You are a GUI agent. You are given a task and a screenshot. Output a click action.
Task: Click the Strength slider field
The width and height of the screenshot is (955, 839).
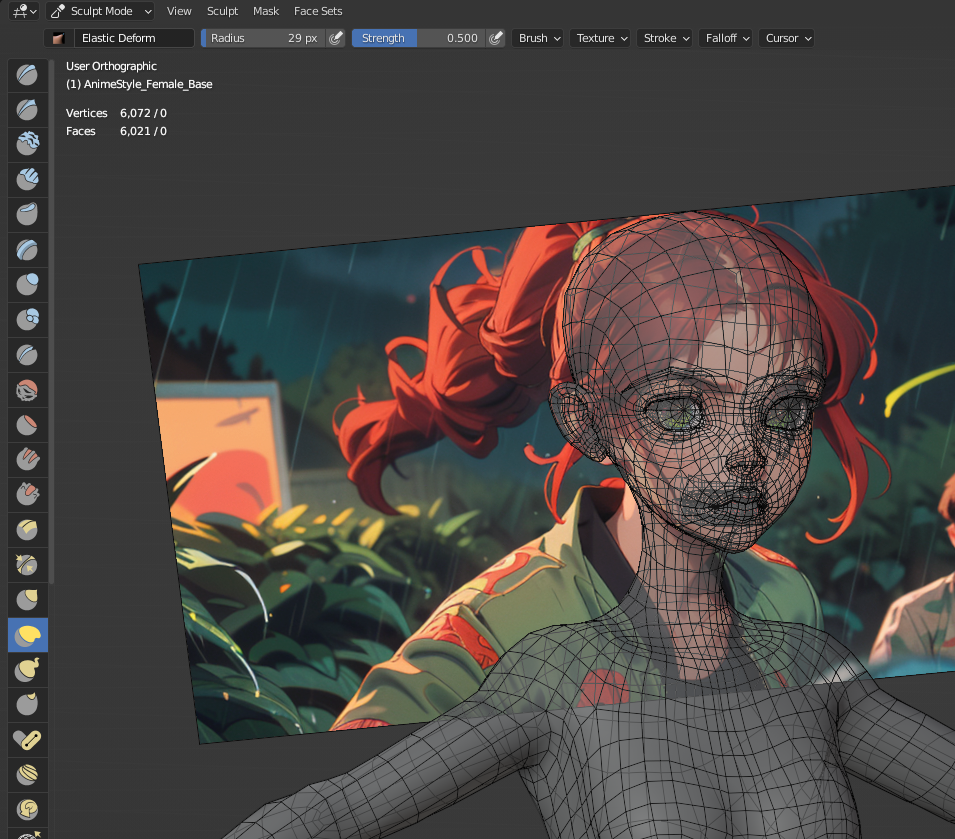tap(419, 38)
